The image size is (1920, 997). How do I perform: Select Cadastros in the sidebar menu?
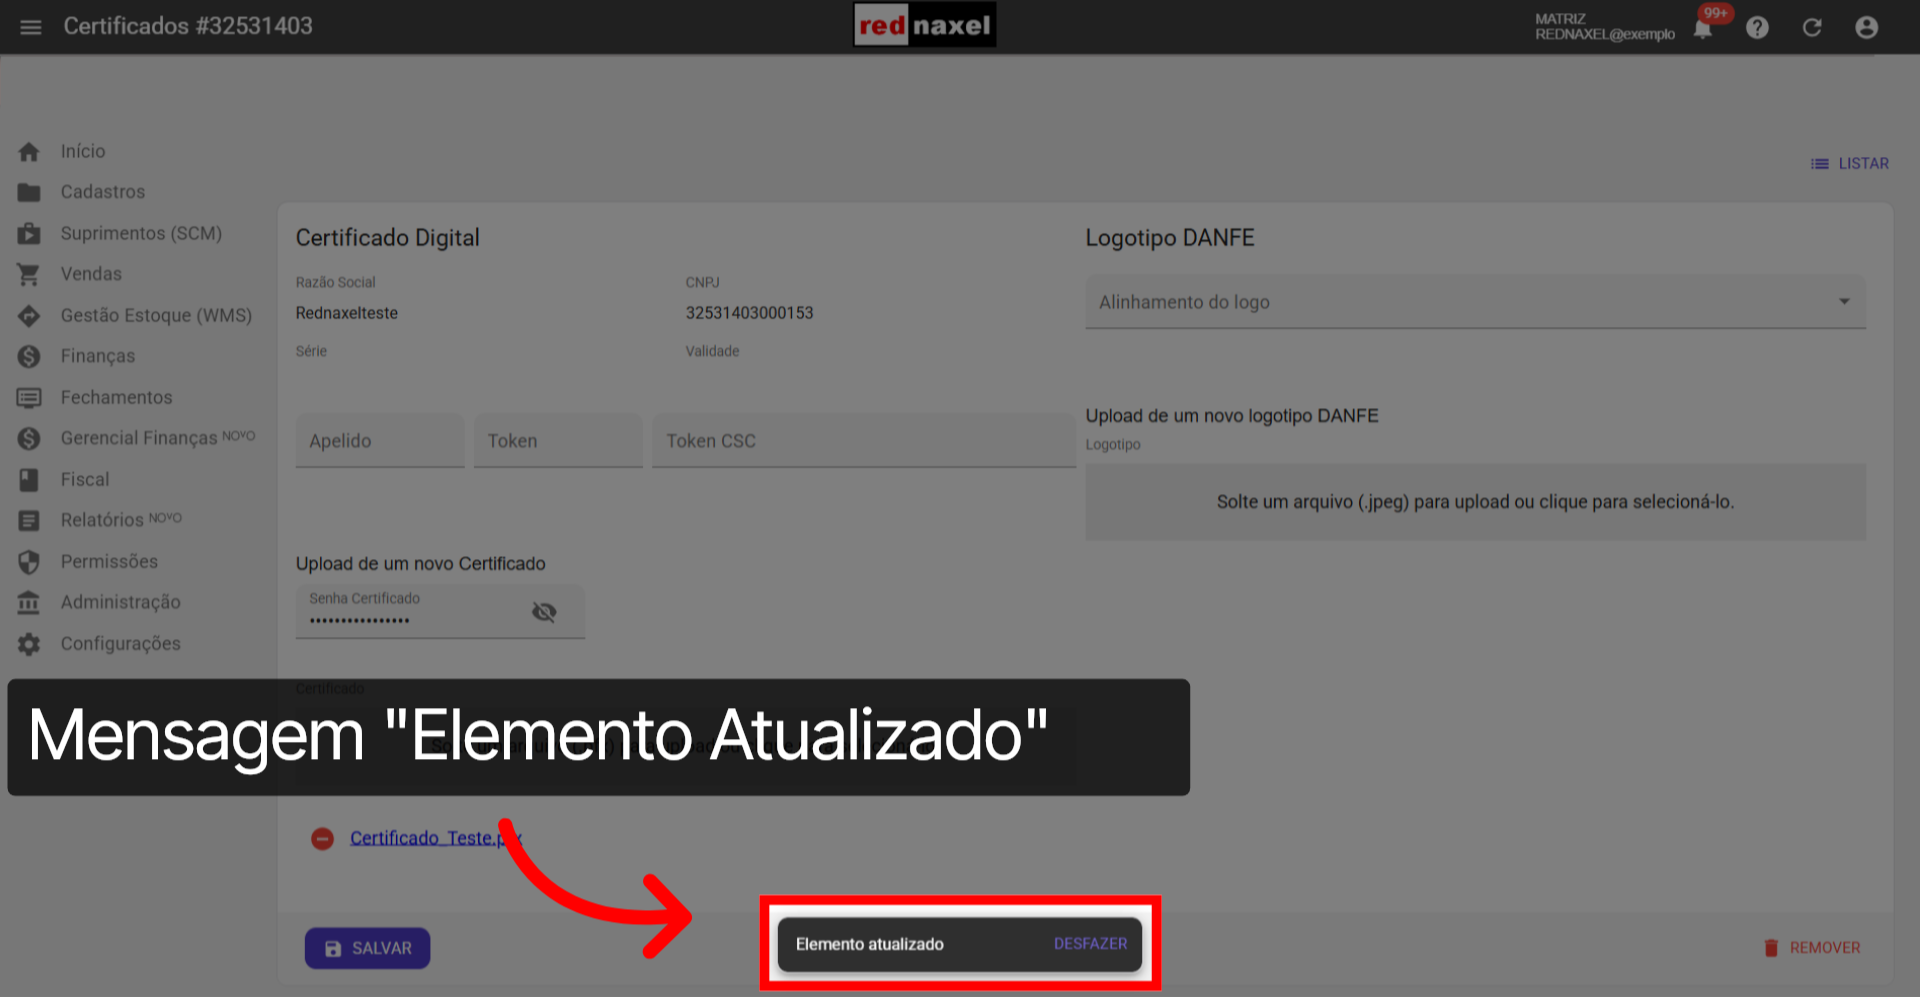tap(103, 191)
